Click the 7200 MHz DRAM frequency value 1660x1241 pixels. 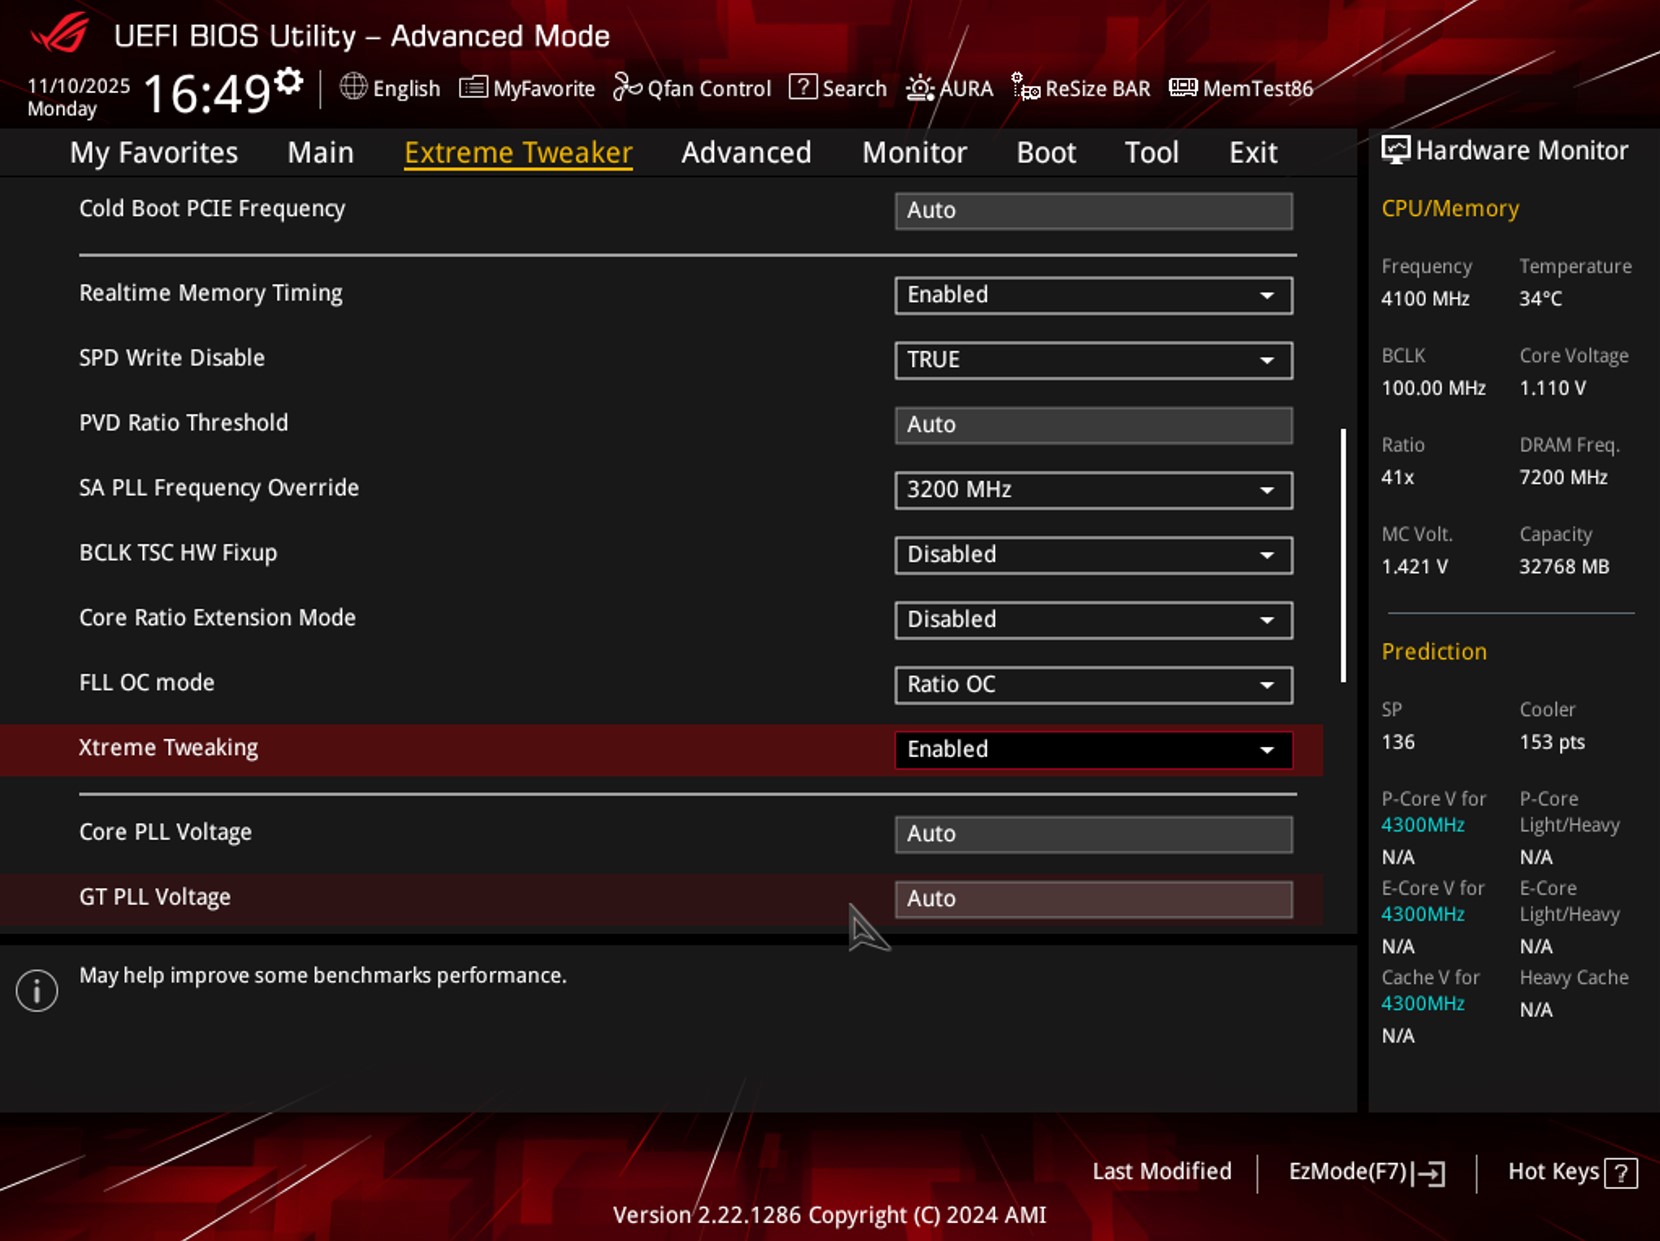[1563, 478]
